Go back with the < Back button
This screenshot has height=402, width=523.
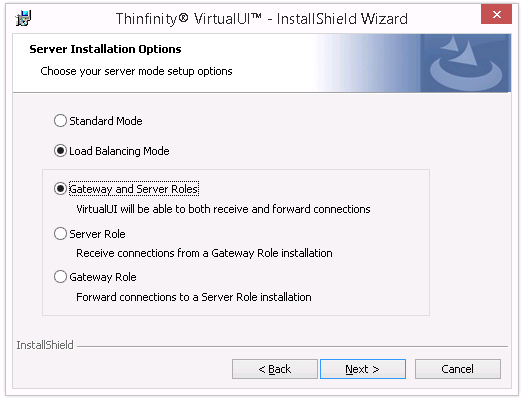(275, 369)
